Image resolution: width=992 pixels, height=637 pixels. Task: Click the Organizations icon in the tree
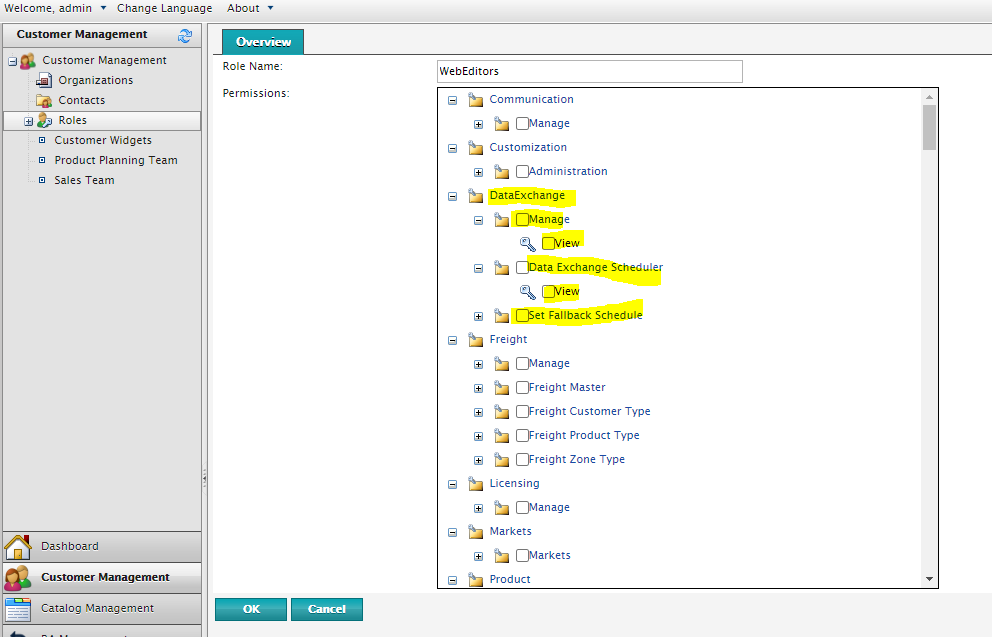[44, 80]
